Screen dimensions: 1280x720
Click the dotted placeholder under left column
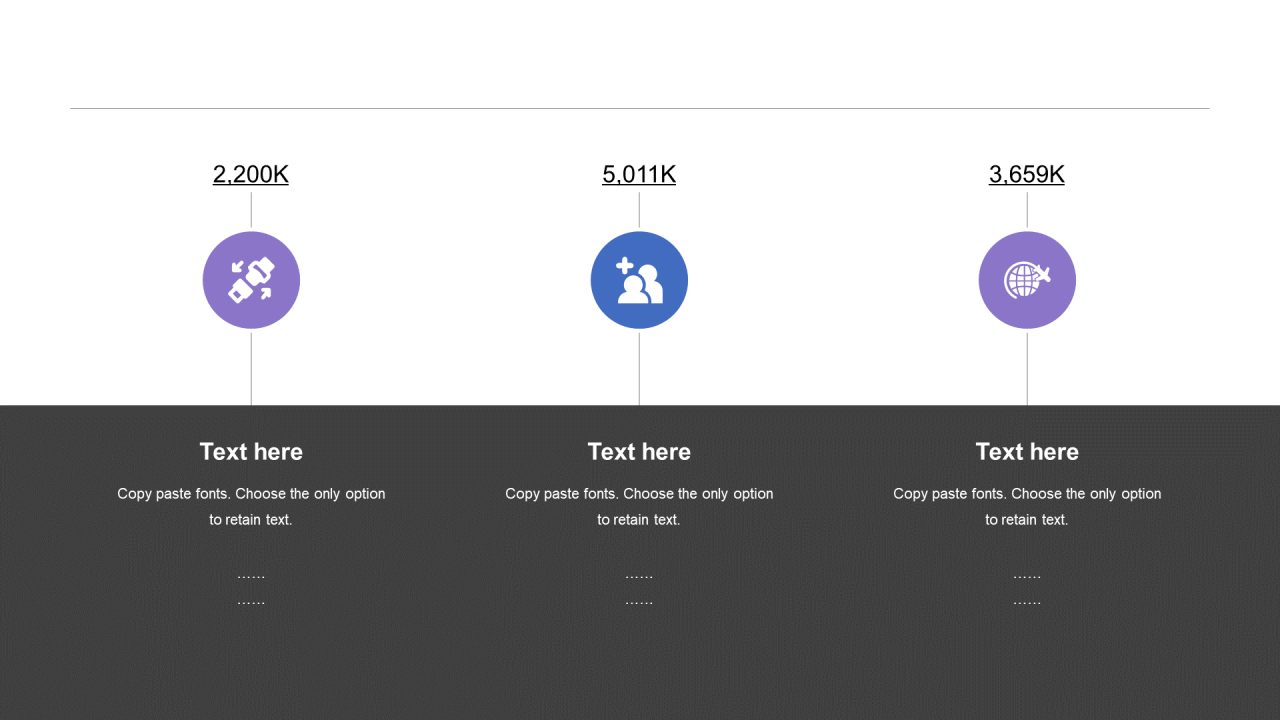click(251, 589)
